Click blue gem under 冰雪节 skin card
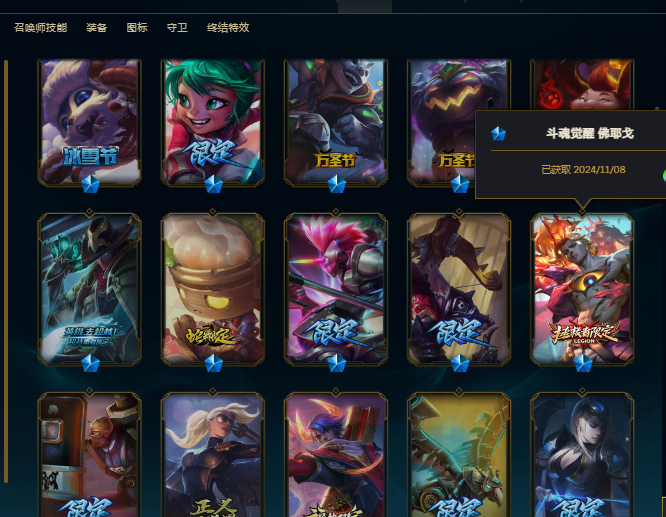Viewport: 666px width, 517px height. click(90, 184)
